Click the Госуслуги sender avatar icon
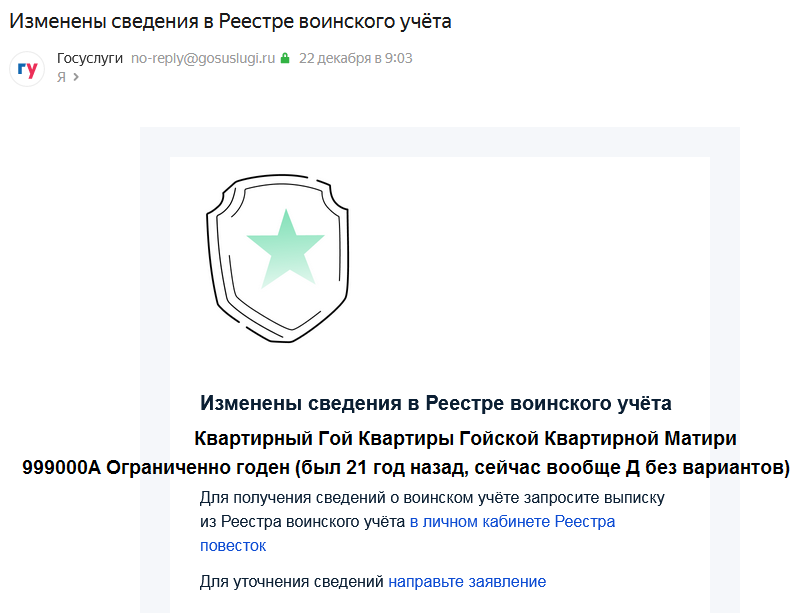Screen dimensions: 792x613 pos(27,69)
